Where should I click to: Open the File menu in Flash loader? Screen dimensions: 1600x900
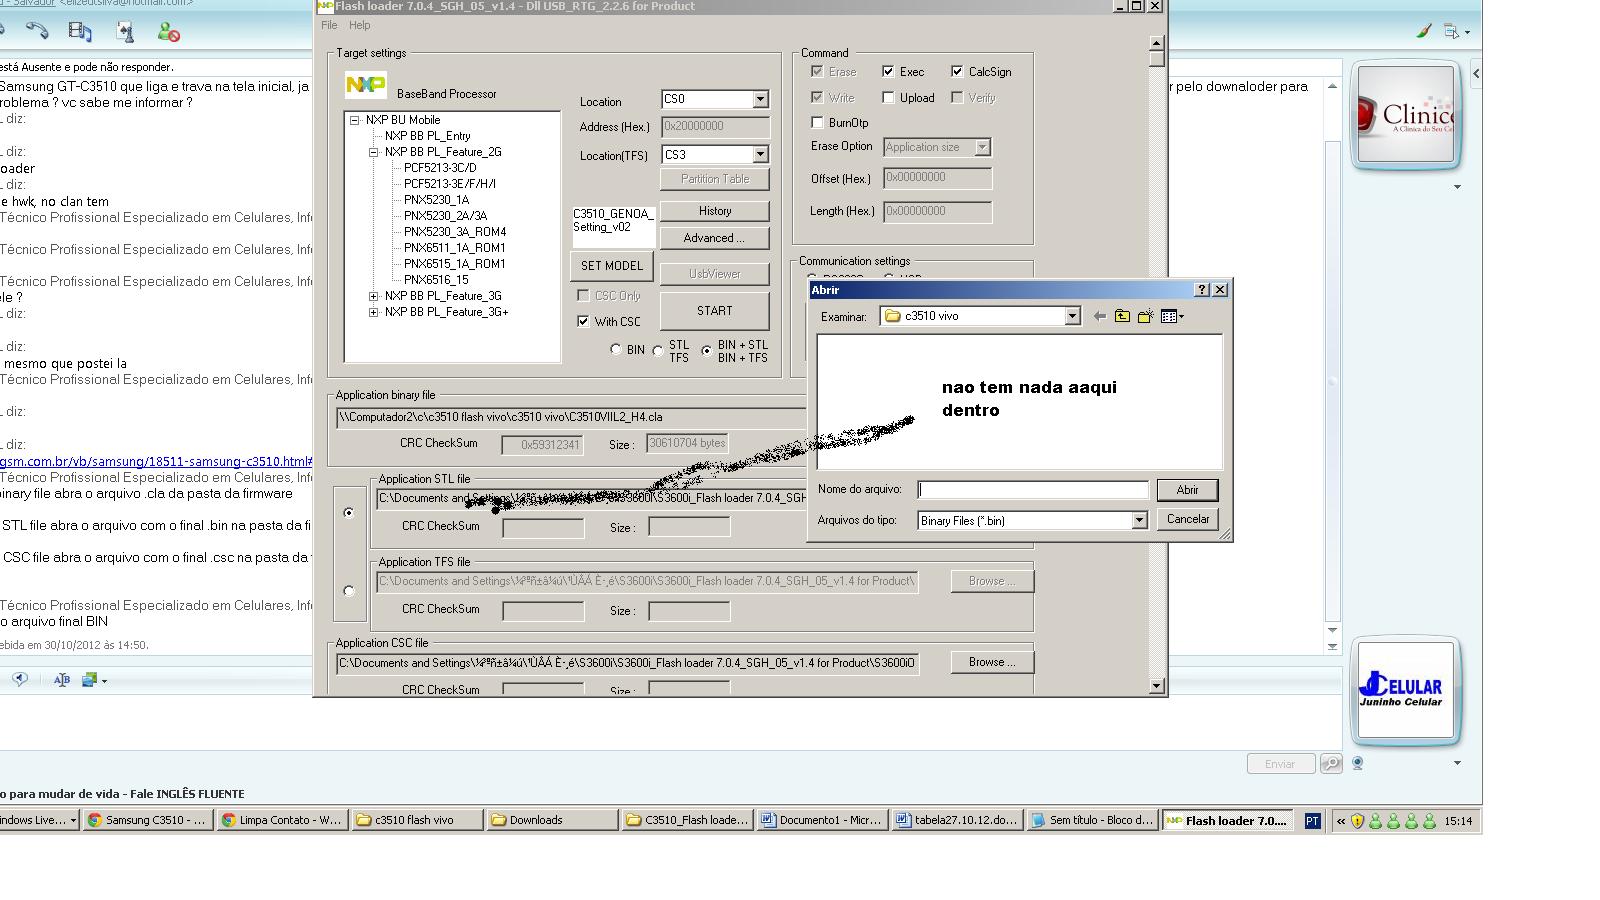(329, 25)
